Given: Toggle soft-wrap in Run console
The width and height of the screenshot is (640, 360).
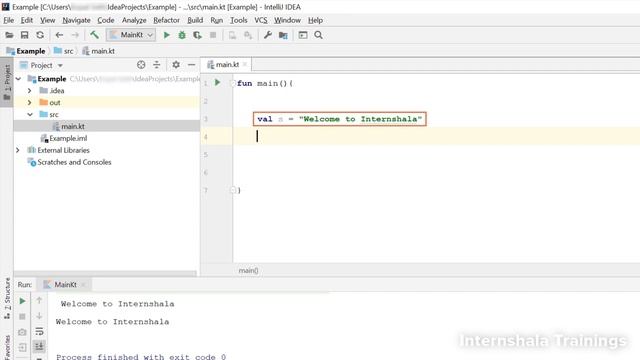Looking at the screenshot, I should click(x=39, y=331).
